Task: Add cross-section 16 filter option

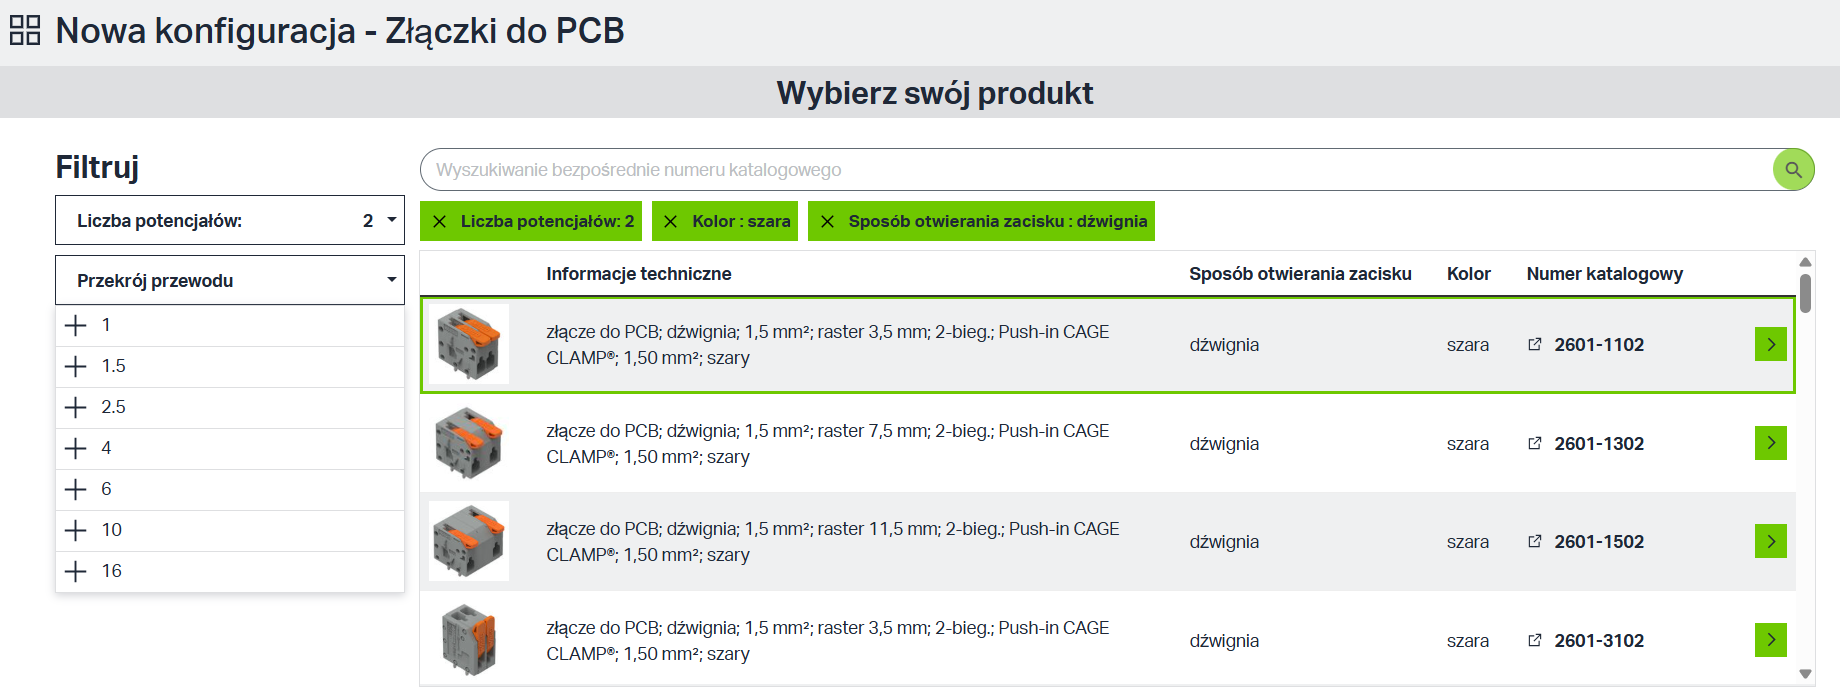Action: tap(230, 571)
